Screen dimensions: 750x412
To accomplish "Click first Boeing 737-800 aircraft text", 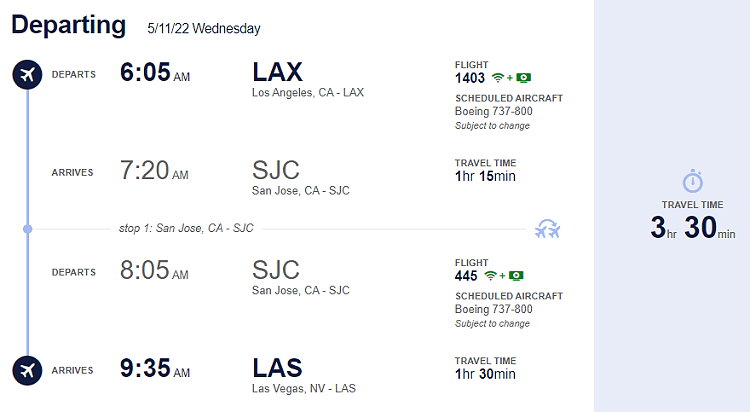I will pyautogui.click(x=494, y=111).
